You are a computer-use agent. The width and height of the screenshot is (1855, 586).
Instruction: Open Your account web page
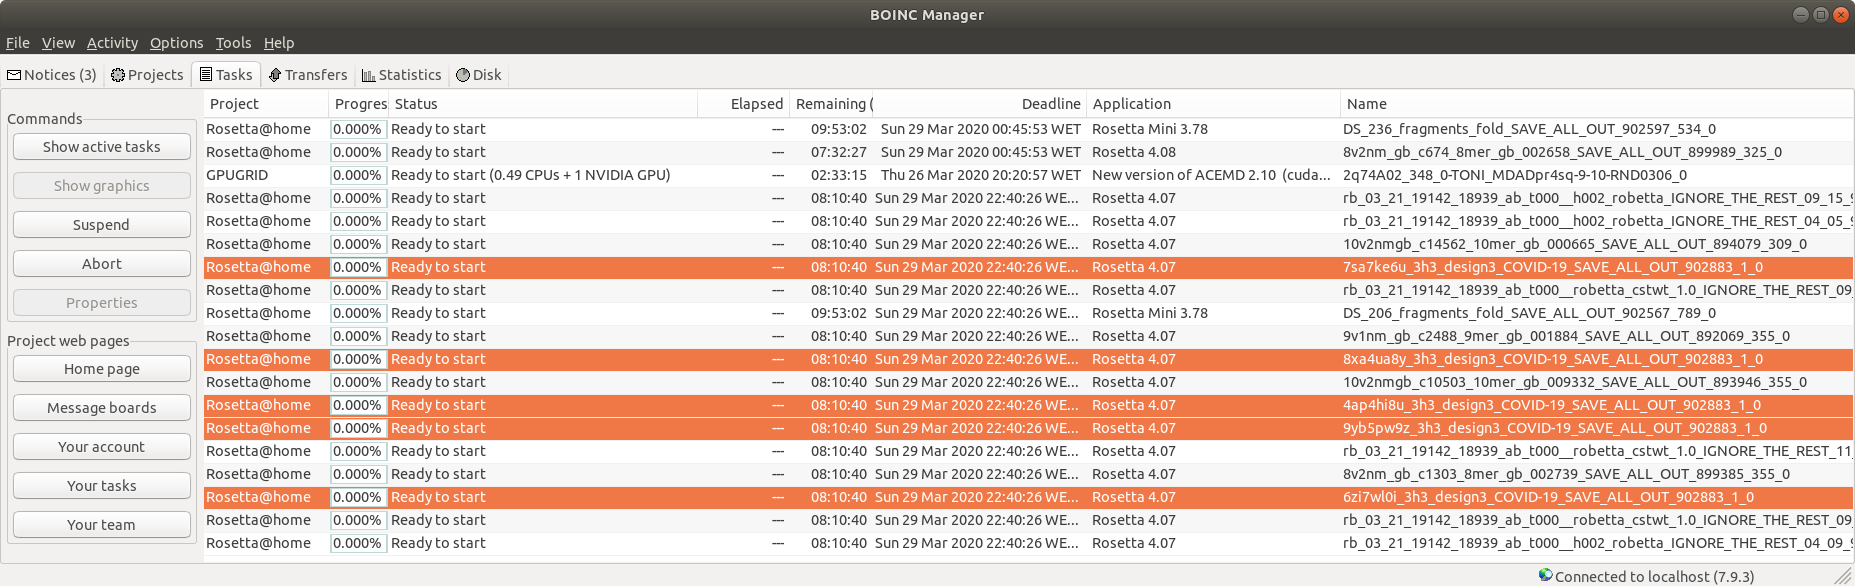tap(102, 447)
